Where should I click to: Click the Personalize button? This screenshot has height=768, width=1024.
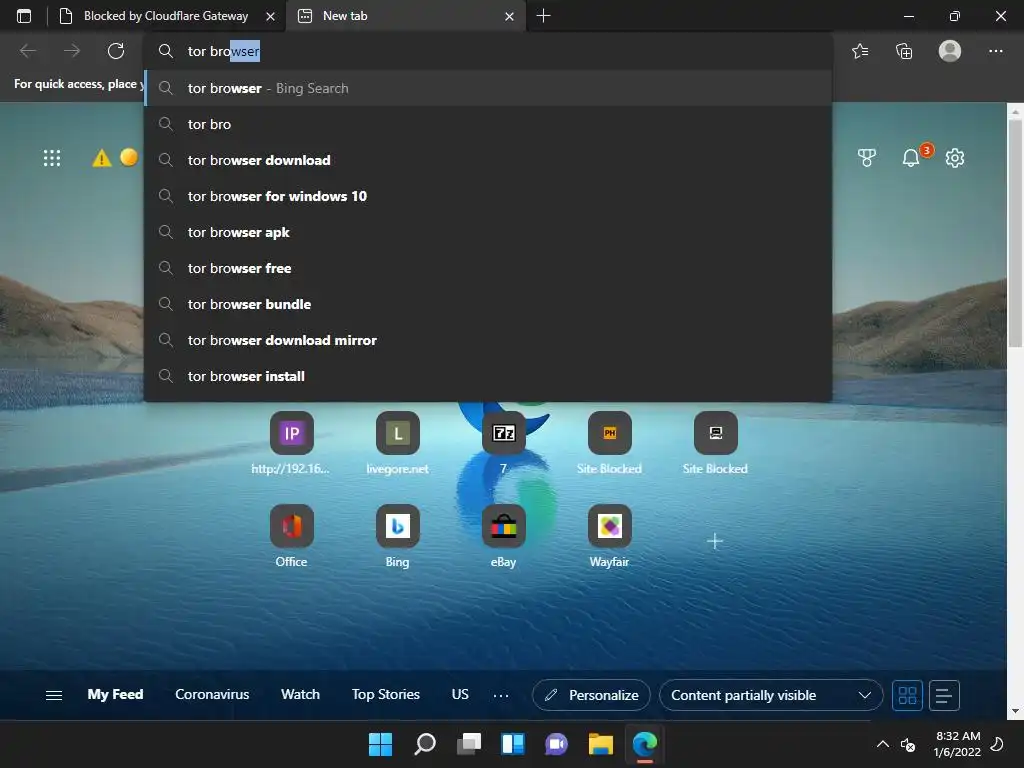591,695
